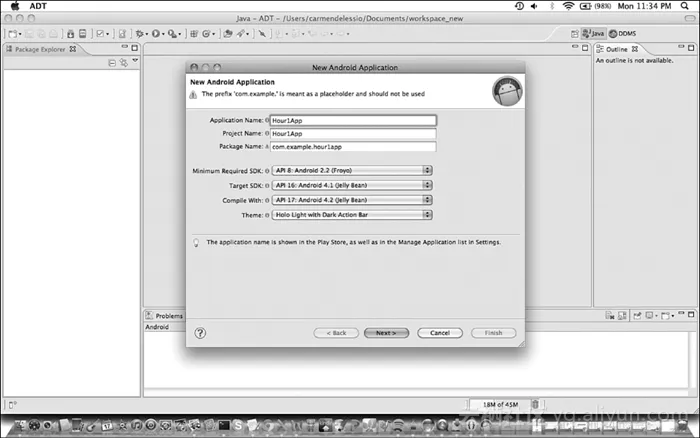
Task: Click the Bluetooth icon in menu bar
Action: click(x=552, y=6)
